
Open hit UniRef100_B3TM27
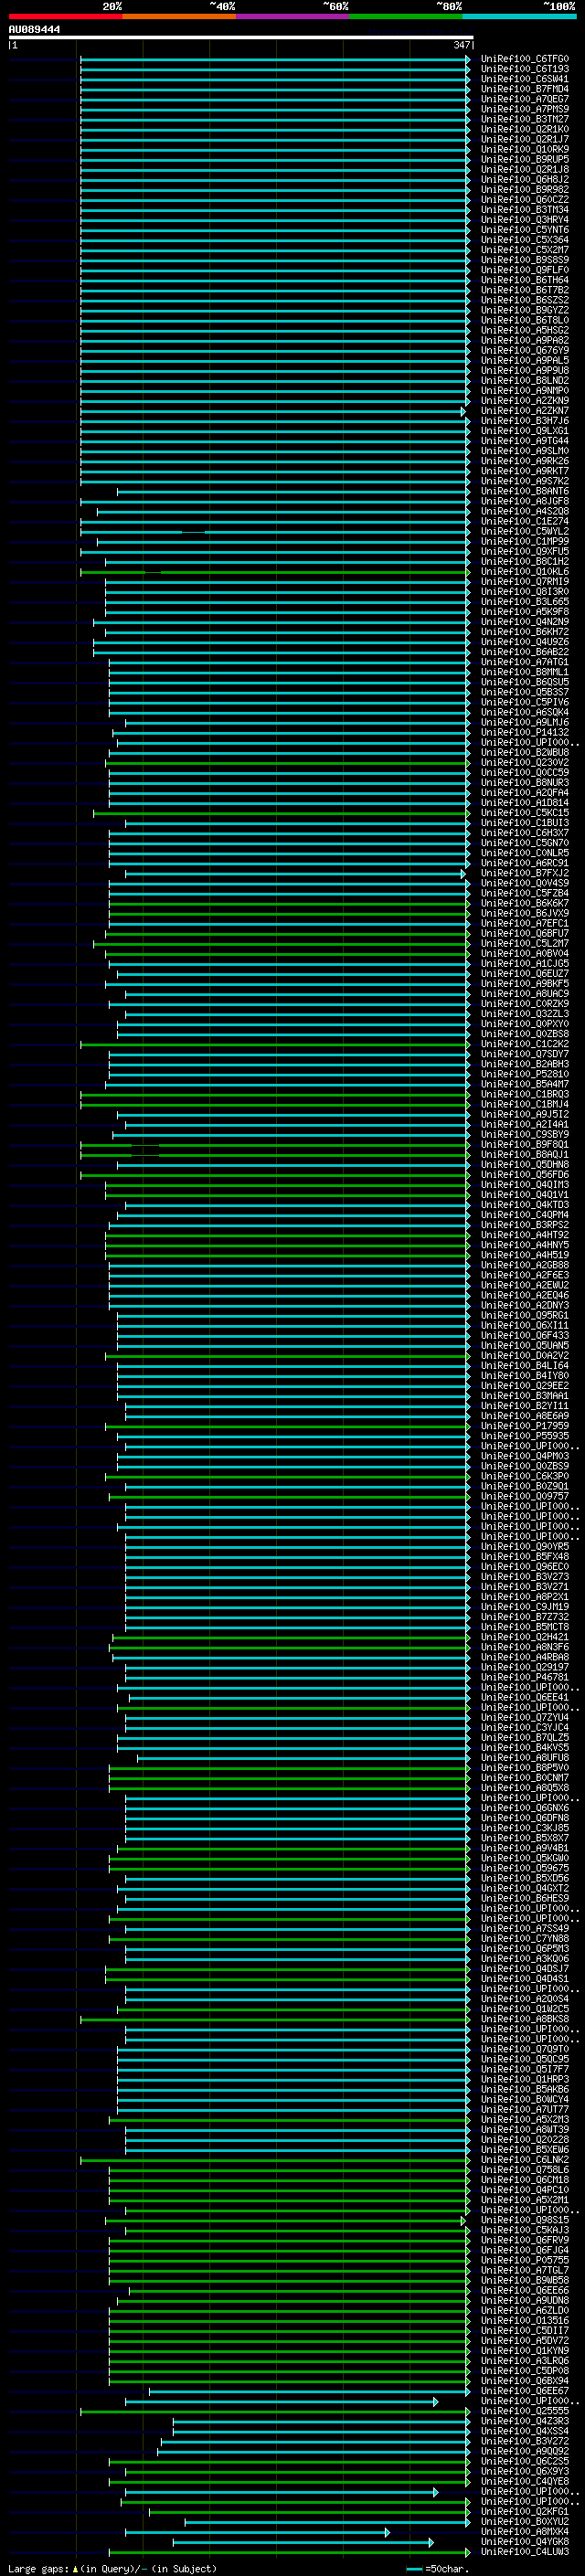click(525, 119)
